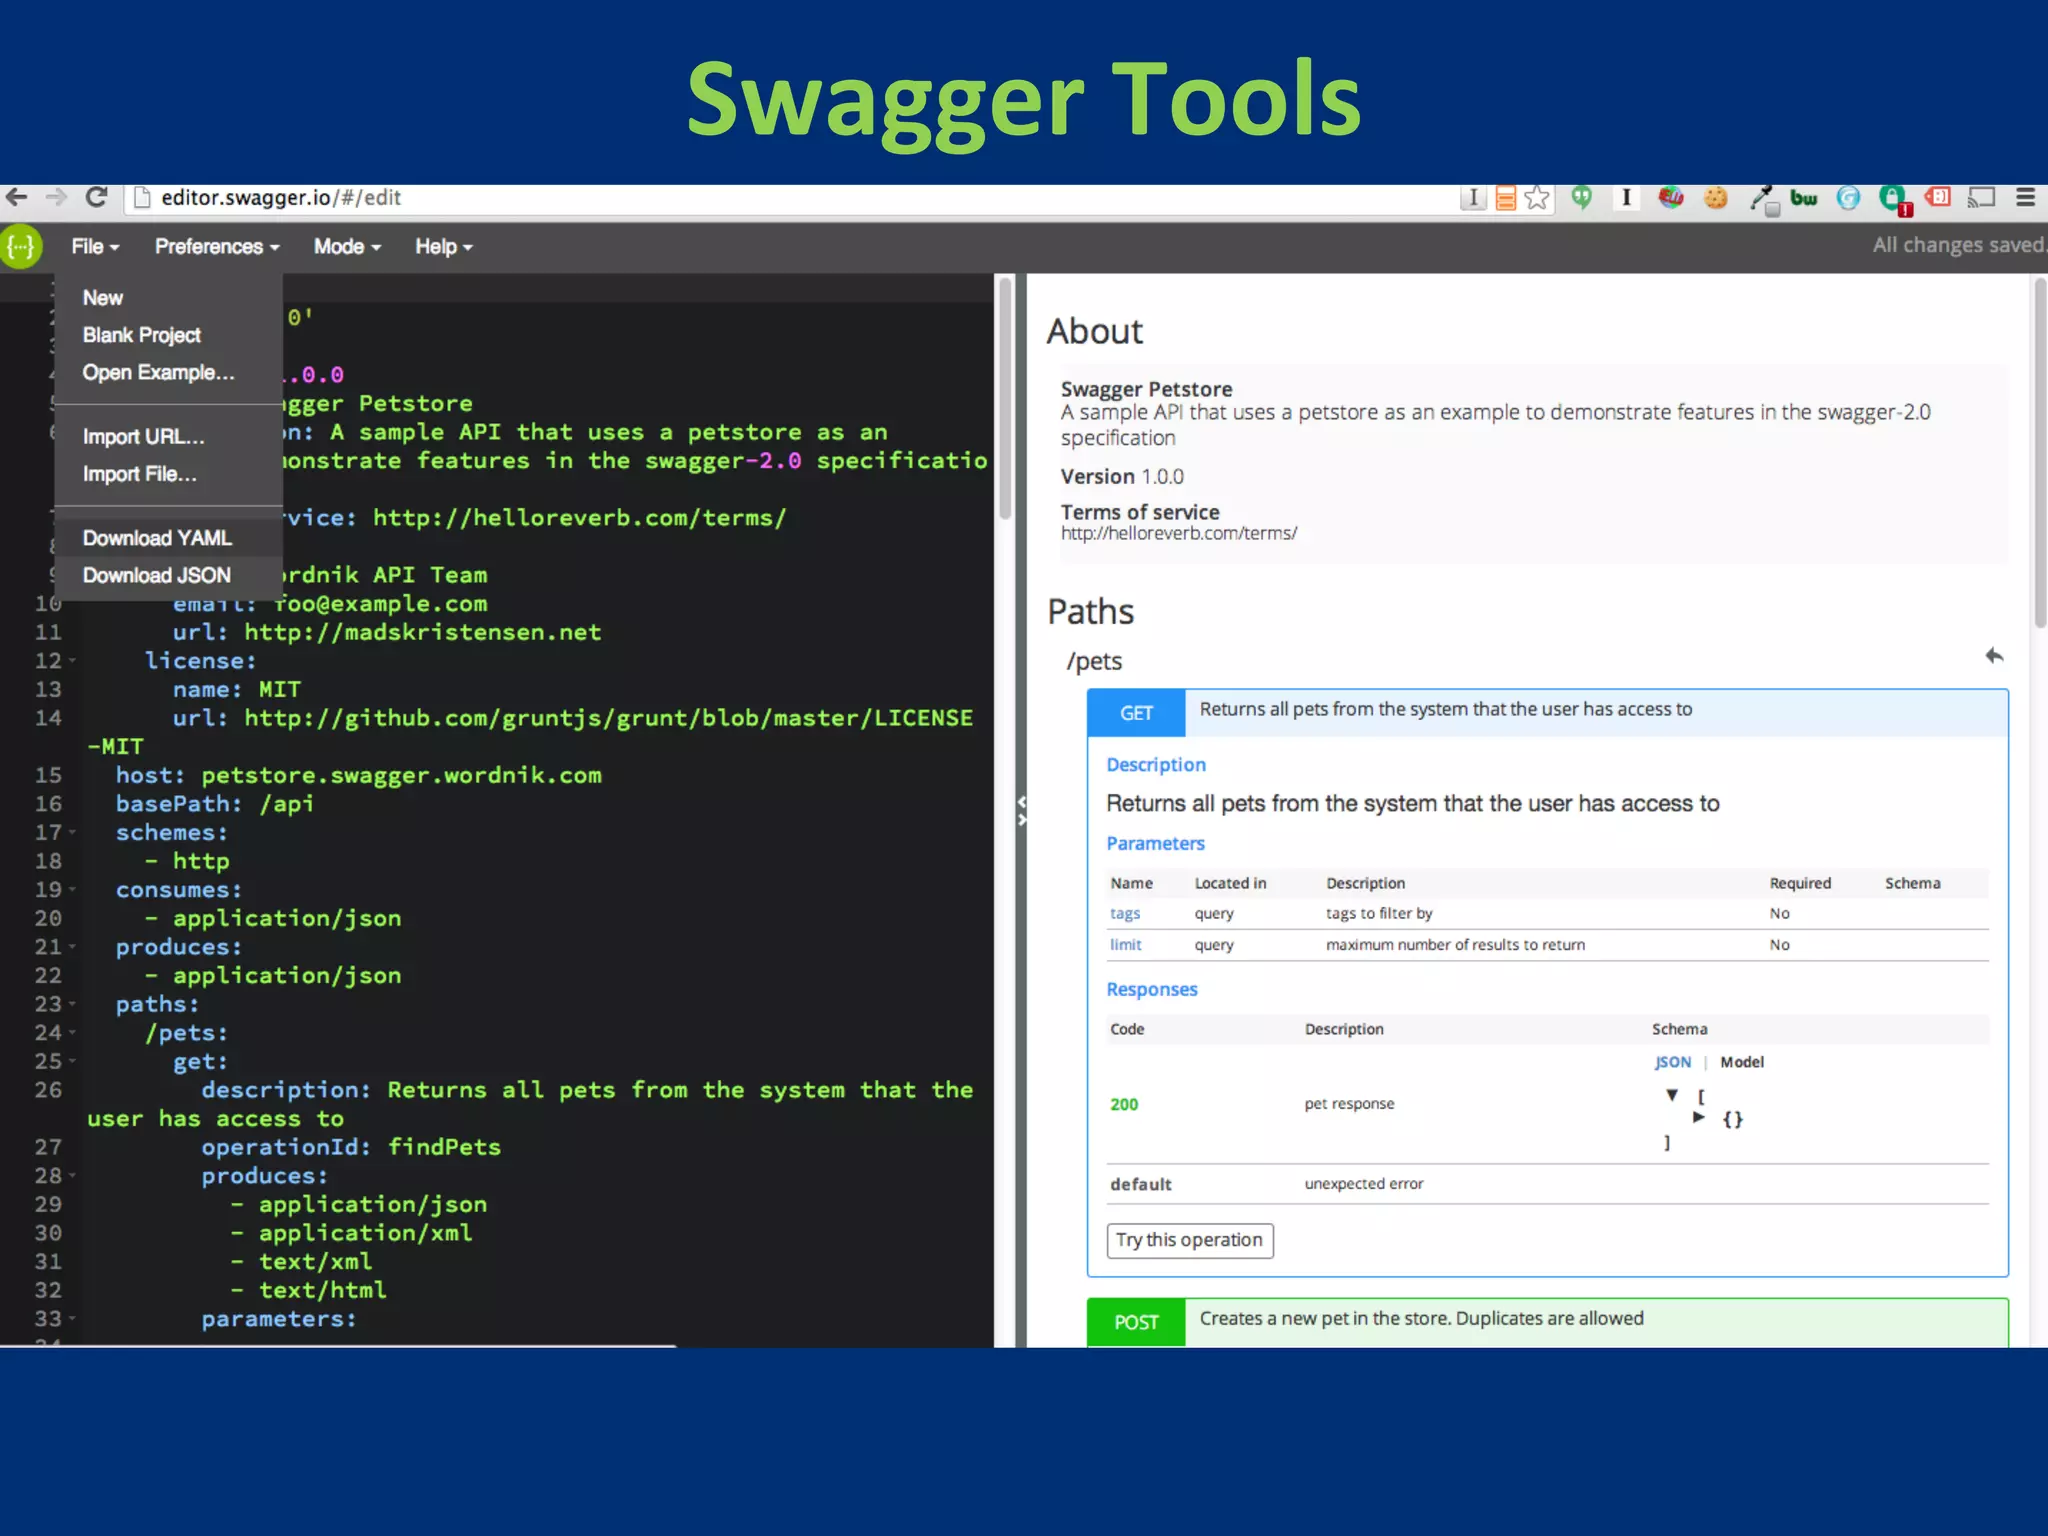Activate the eyedropper color picker extension
Image resolution: width=2048 pixels, height=1536 pixels.
click(x=1762, y=199)
